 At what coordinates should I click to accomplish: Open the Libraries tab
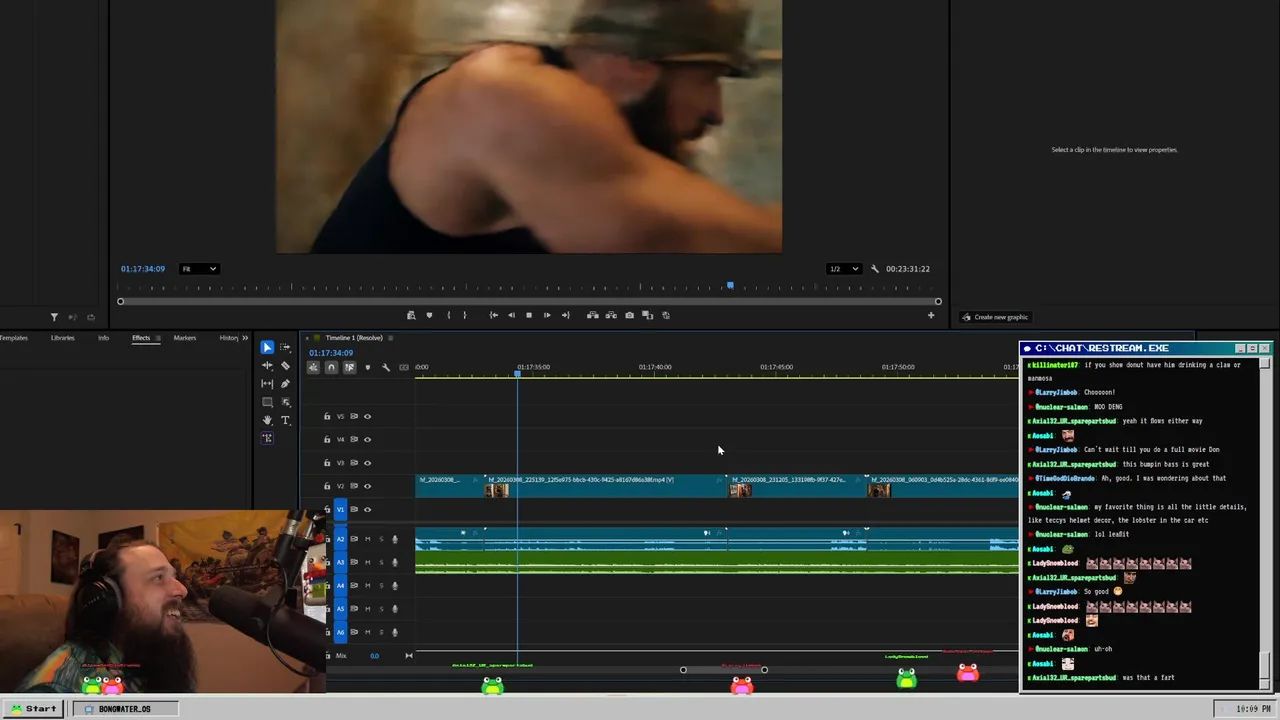click(x=63, y=338)
